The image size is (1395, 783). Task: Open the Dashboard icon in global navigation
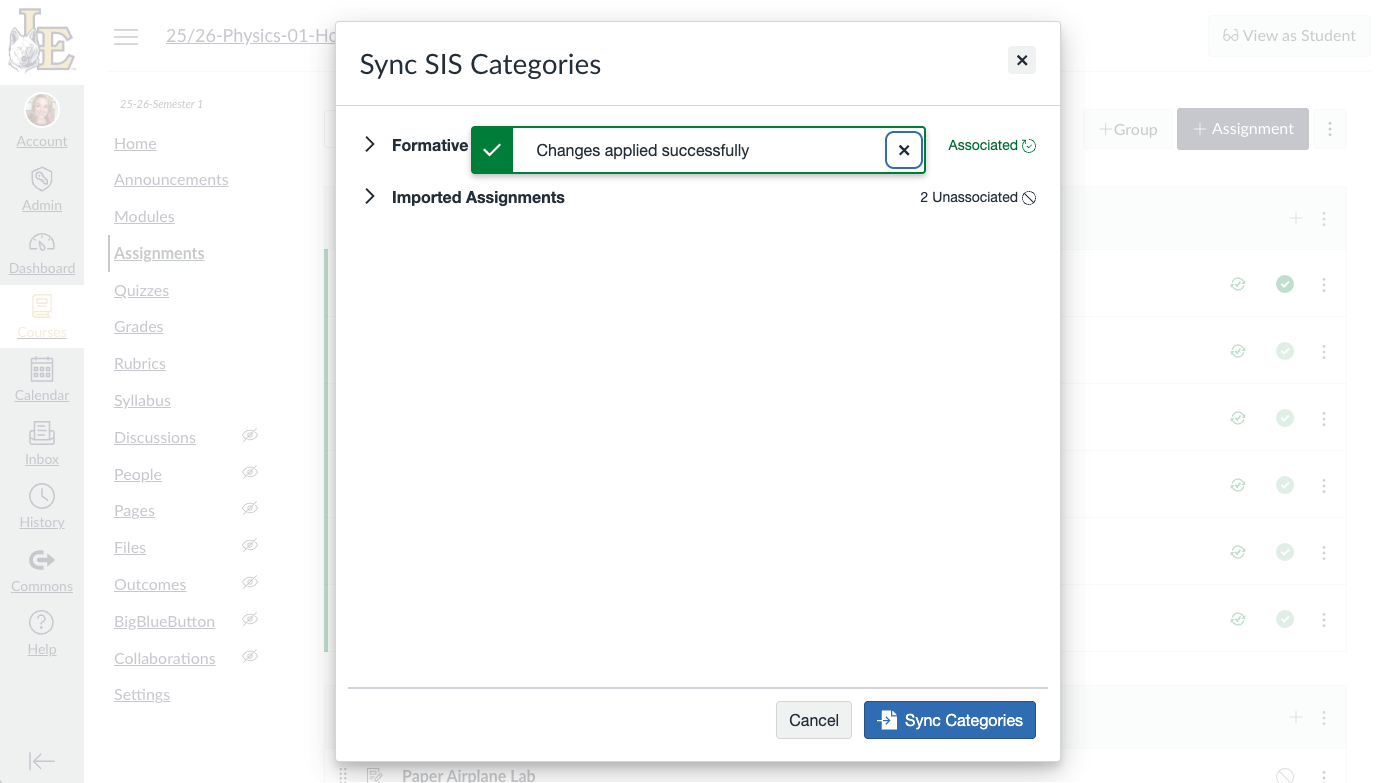coord(42,243)
